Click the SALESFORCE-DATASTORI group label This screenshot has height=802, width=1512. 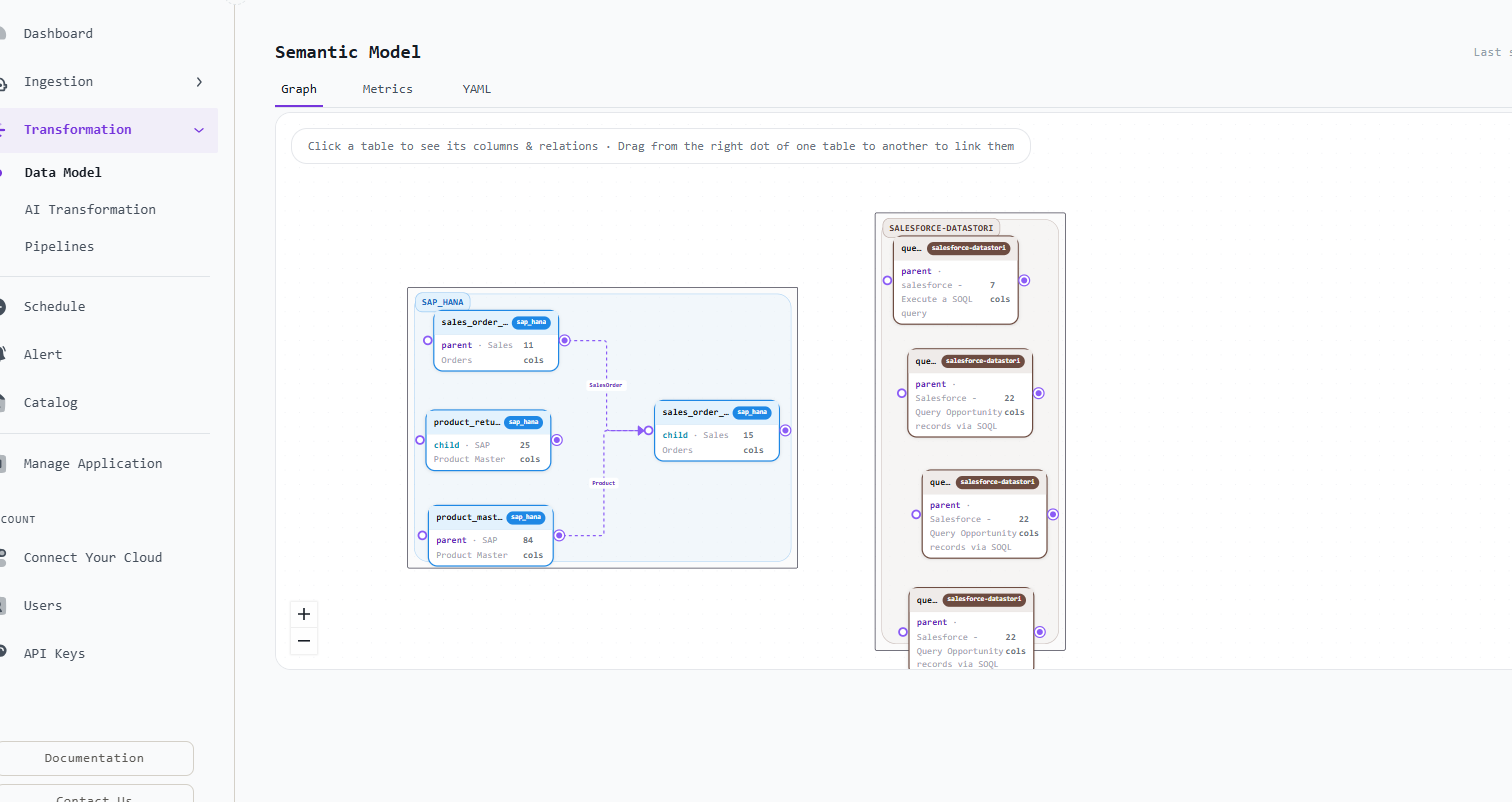coord(941,228)
